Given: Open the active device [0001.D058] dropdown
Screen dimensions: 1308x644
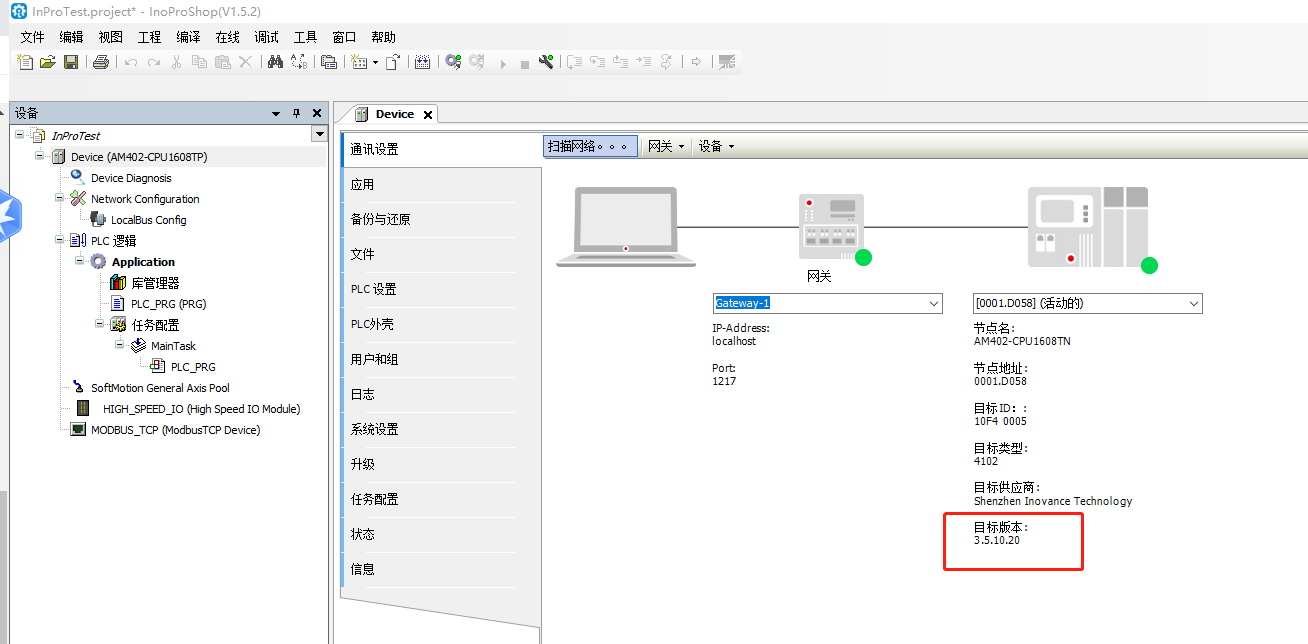Looking at the screenshot, I should 1192,303.
